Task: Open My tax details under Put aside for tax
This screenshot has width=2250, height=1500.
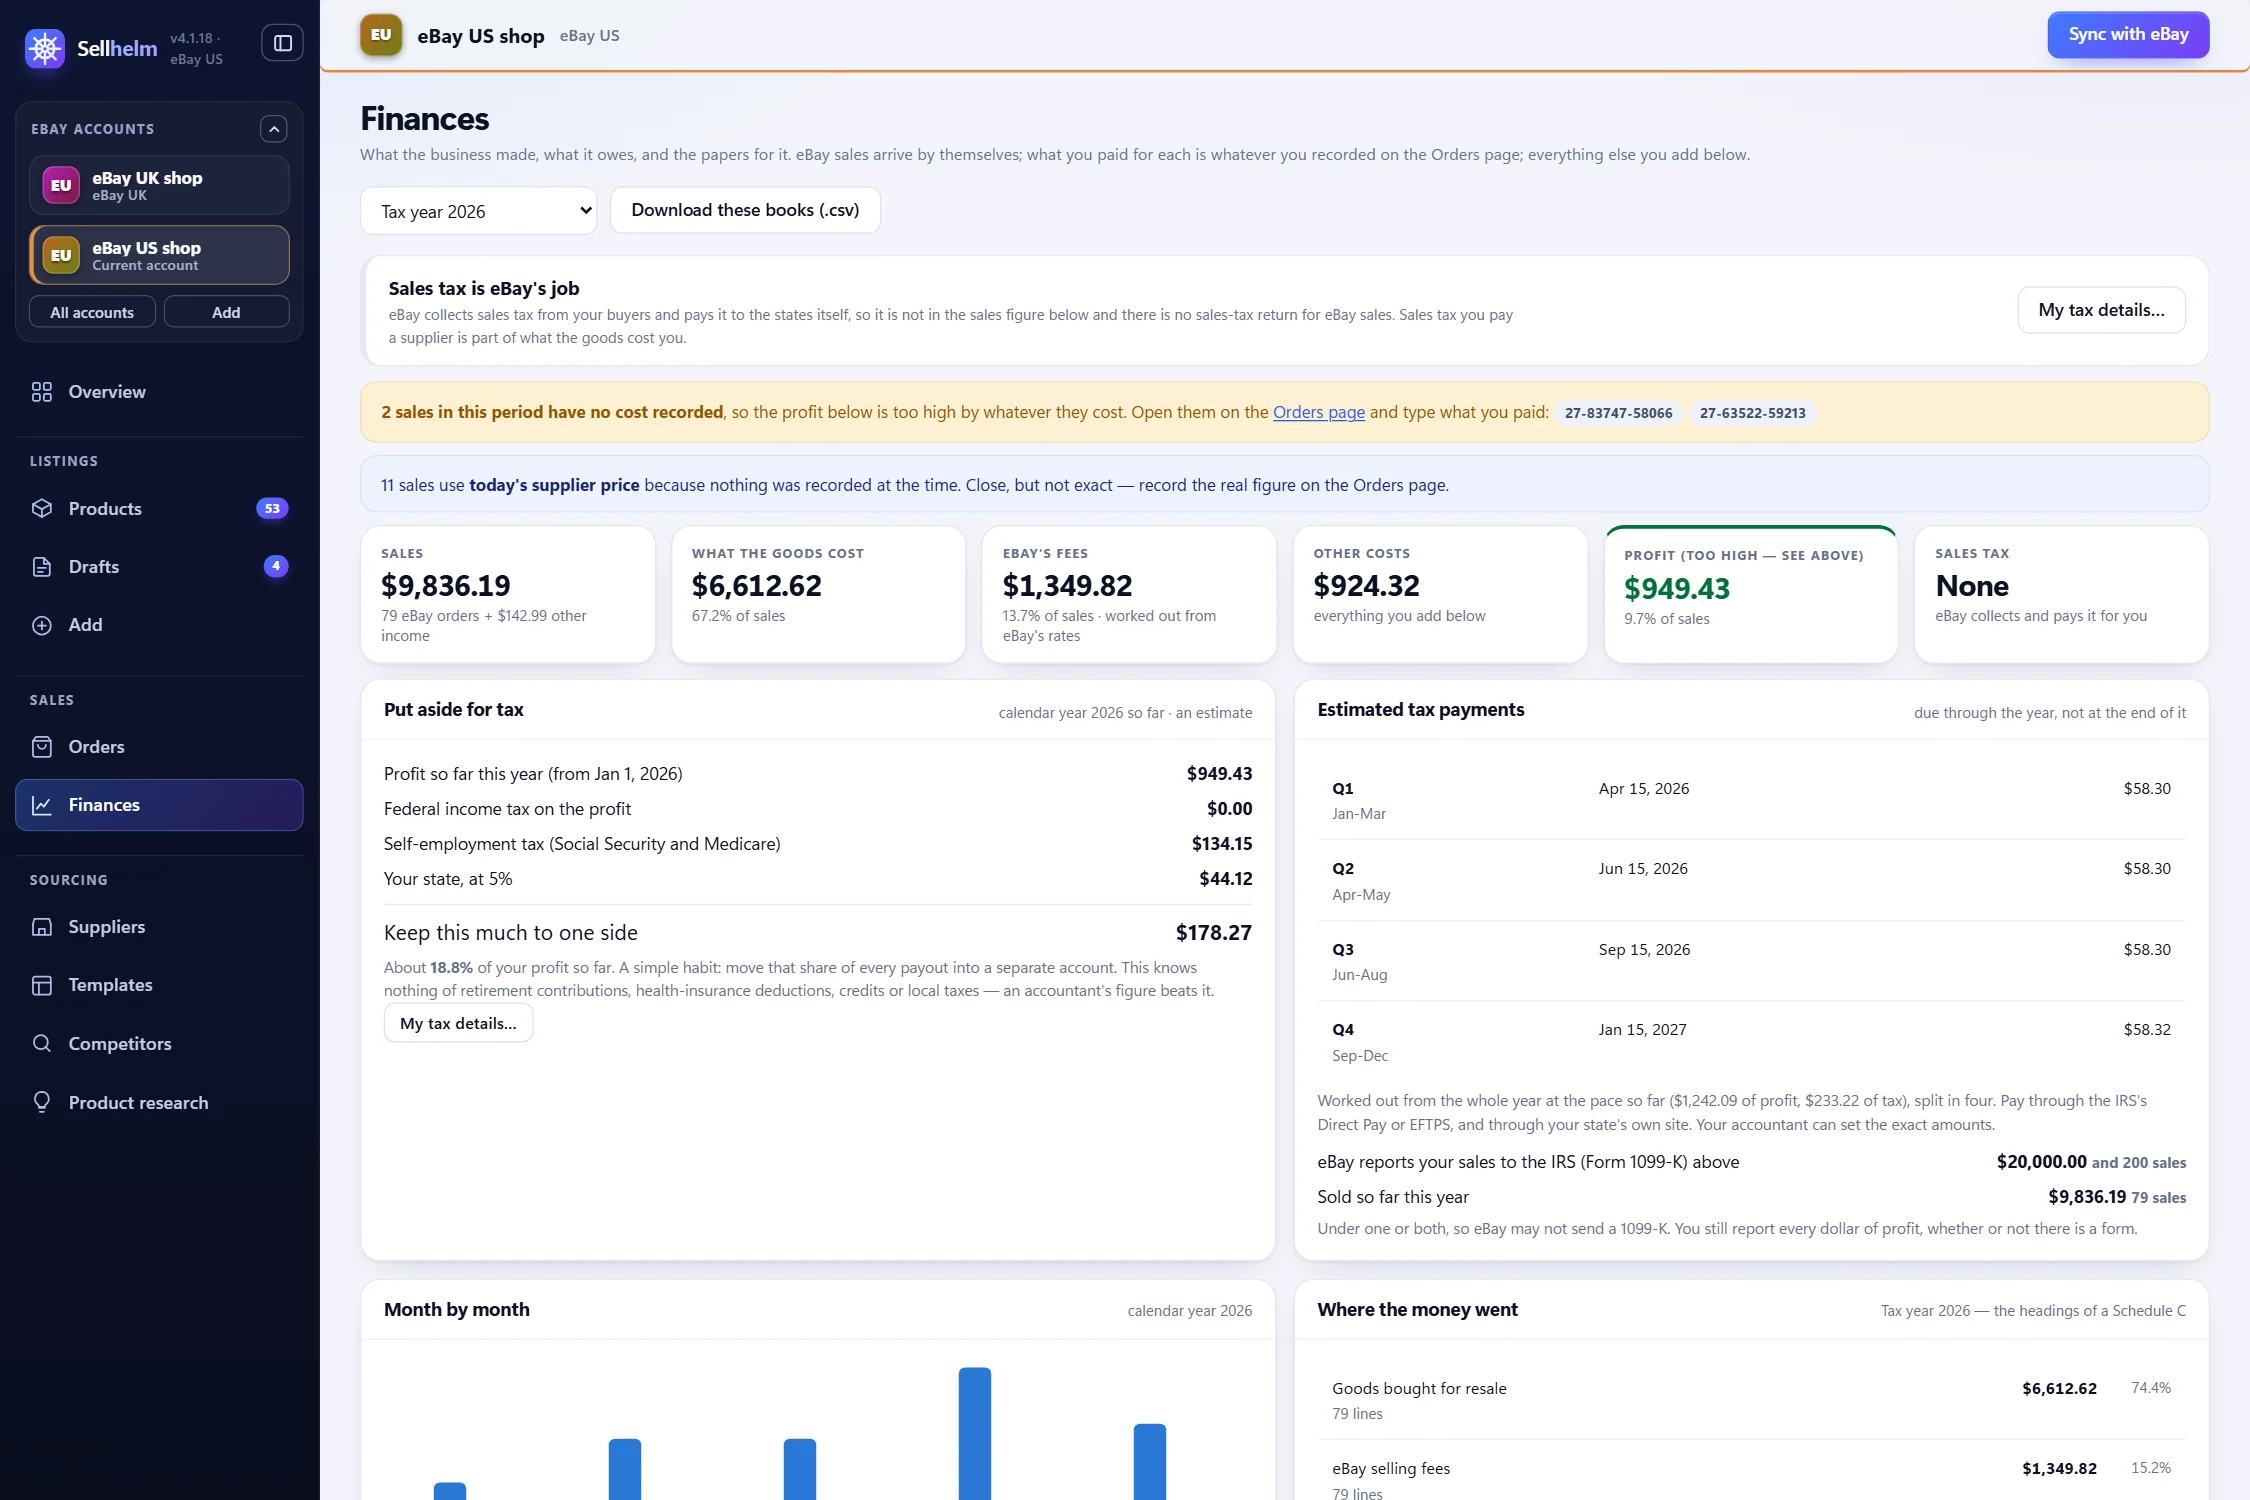Action: click(458, 1023)
